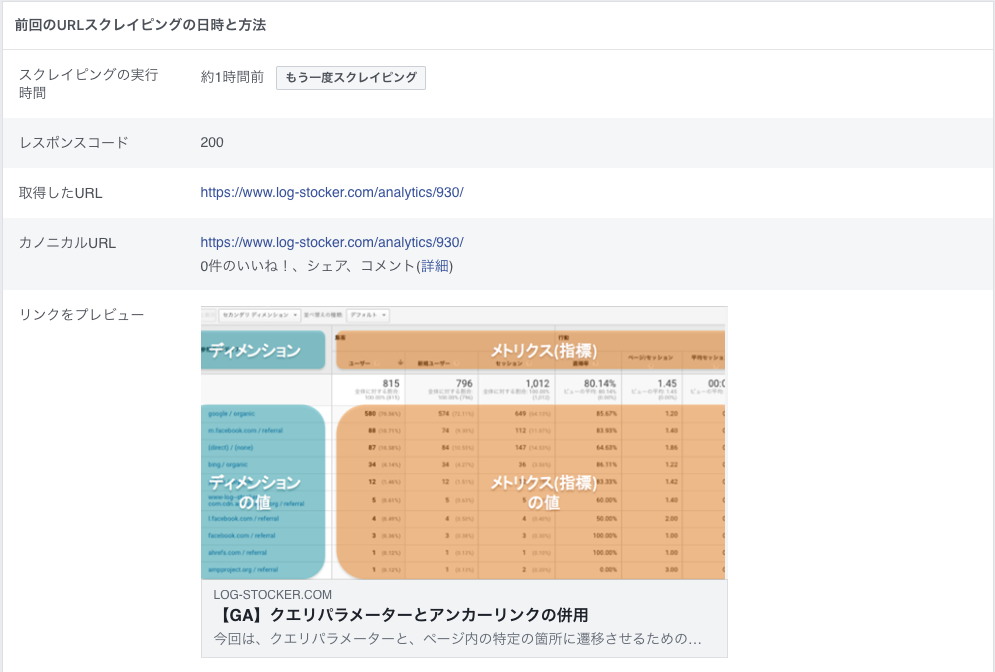Select the 0件のいいね！、シェア、コメント text
This screenshot has height=672, width=995.
pyautogui.click(x=308, y=266)
